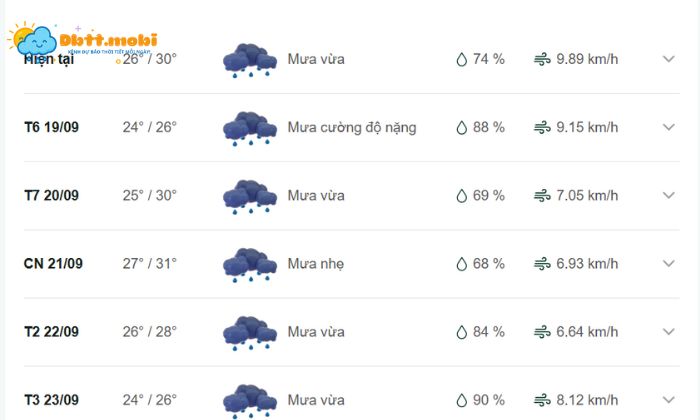
Task: Click the humidity droplet icon beside 84 %
Action: tap(461, 332)
